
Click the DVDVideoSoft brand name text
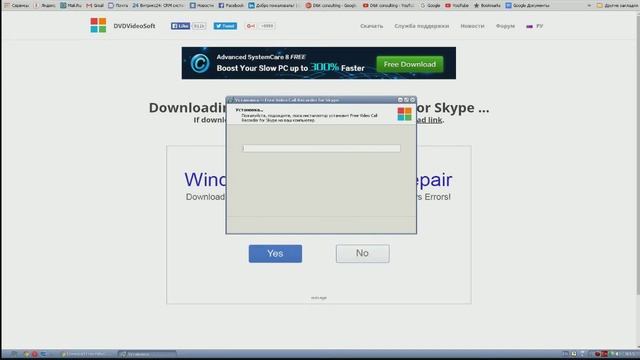(134, 26)
